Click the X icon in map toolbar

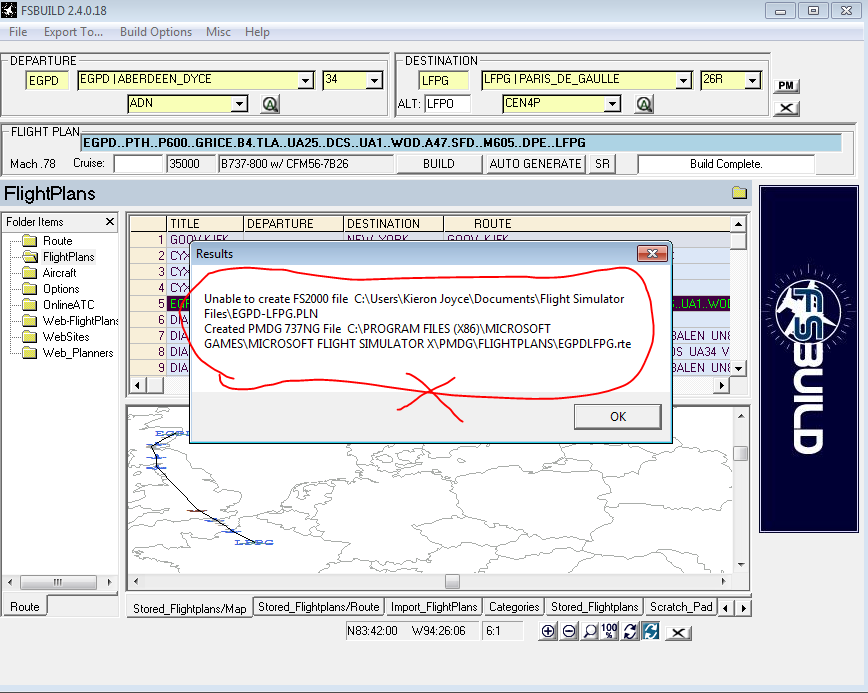tap(679, 633)
